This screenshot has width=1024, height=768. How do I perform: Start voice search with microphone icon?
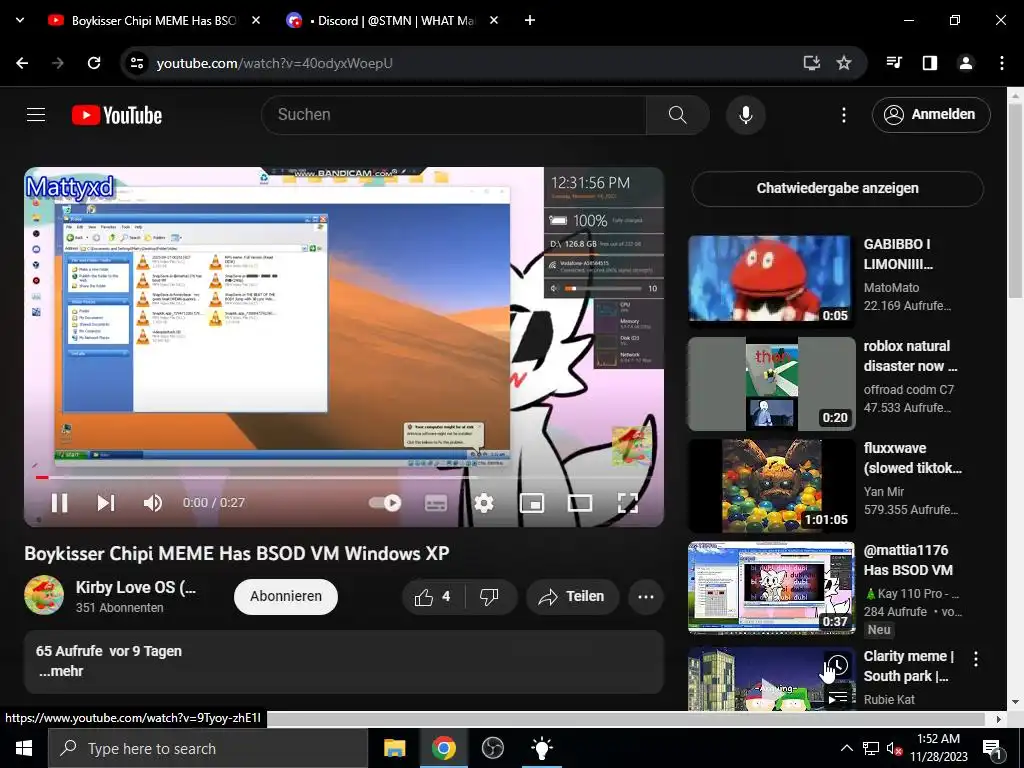pyautogui.click(x=745, y=115)
